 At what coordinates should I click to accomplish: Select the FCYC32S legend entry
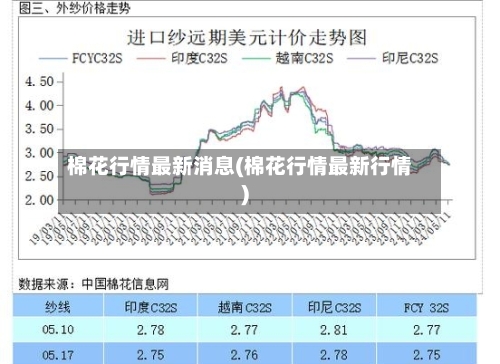(x=81, y=59)
